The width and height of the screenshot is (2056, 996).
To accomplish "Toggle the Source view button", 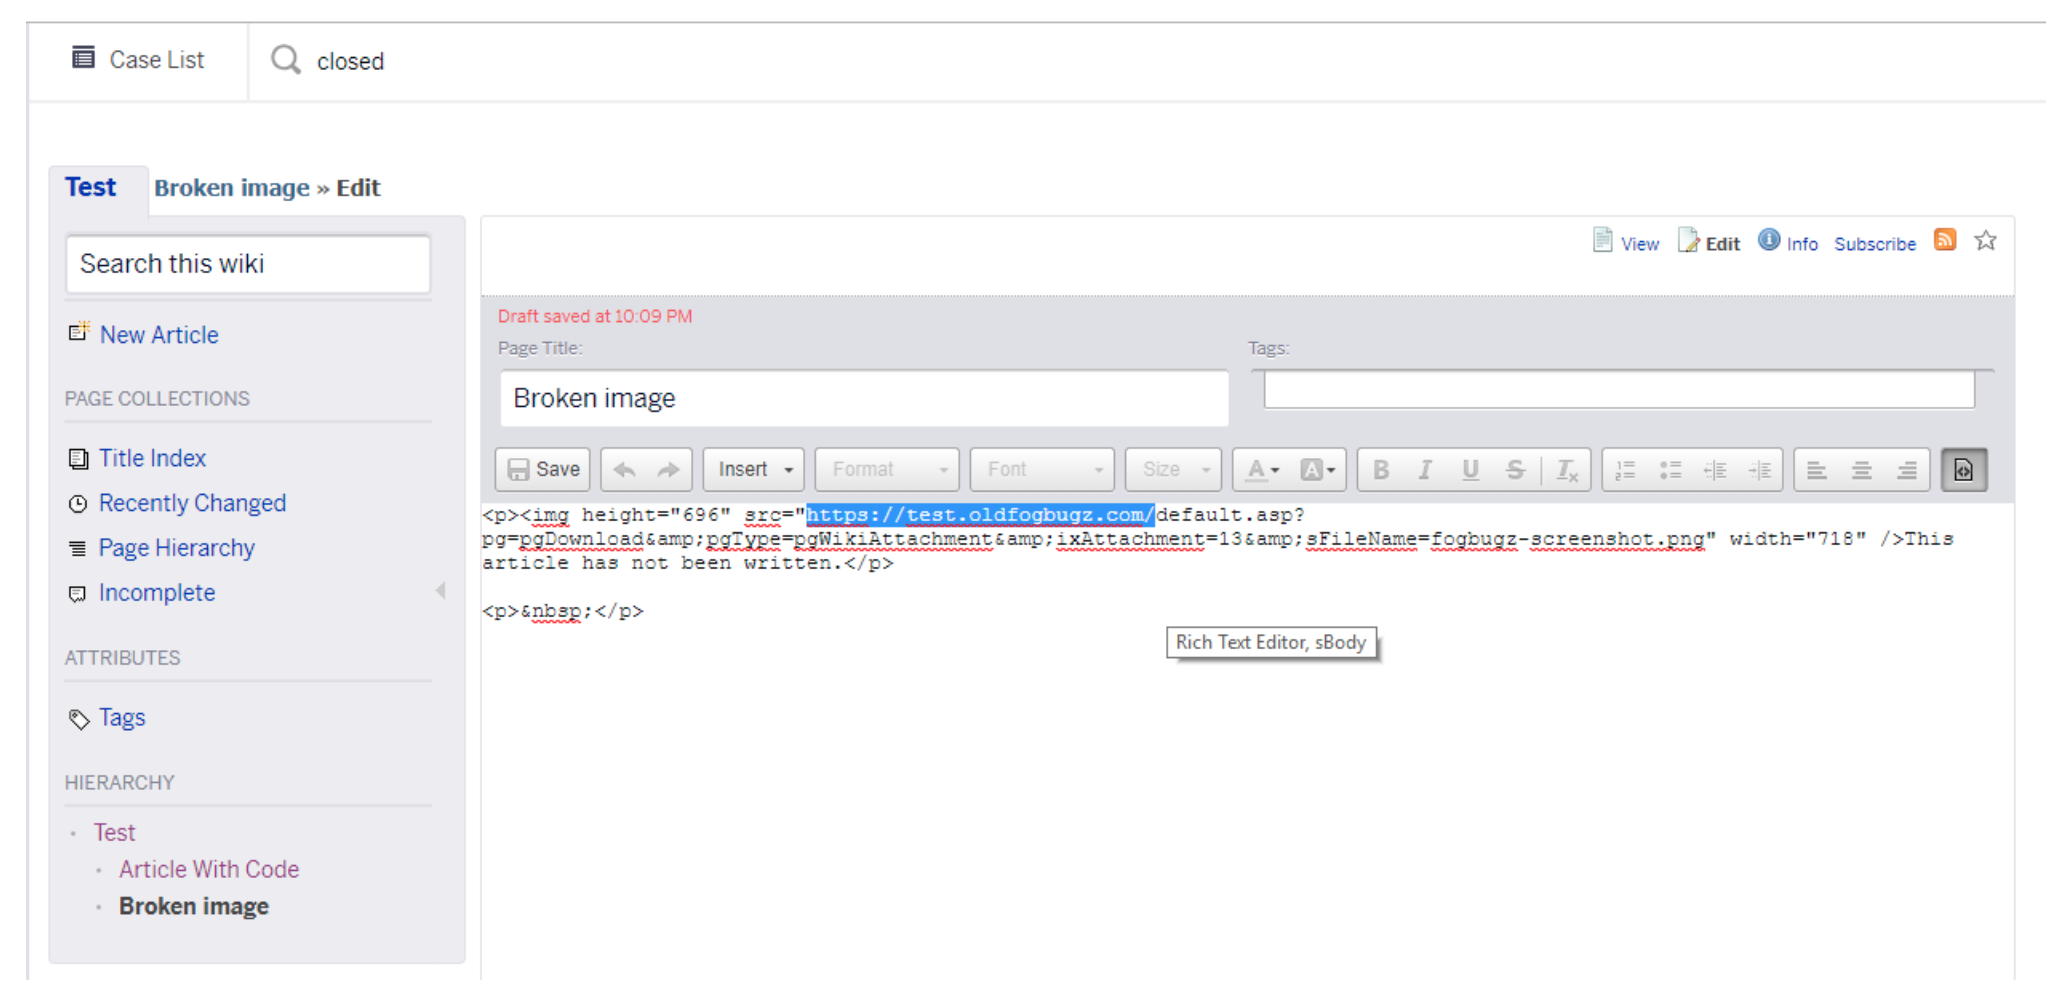I will pyautogui.click(x=1963, y=470).
